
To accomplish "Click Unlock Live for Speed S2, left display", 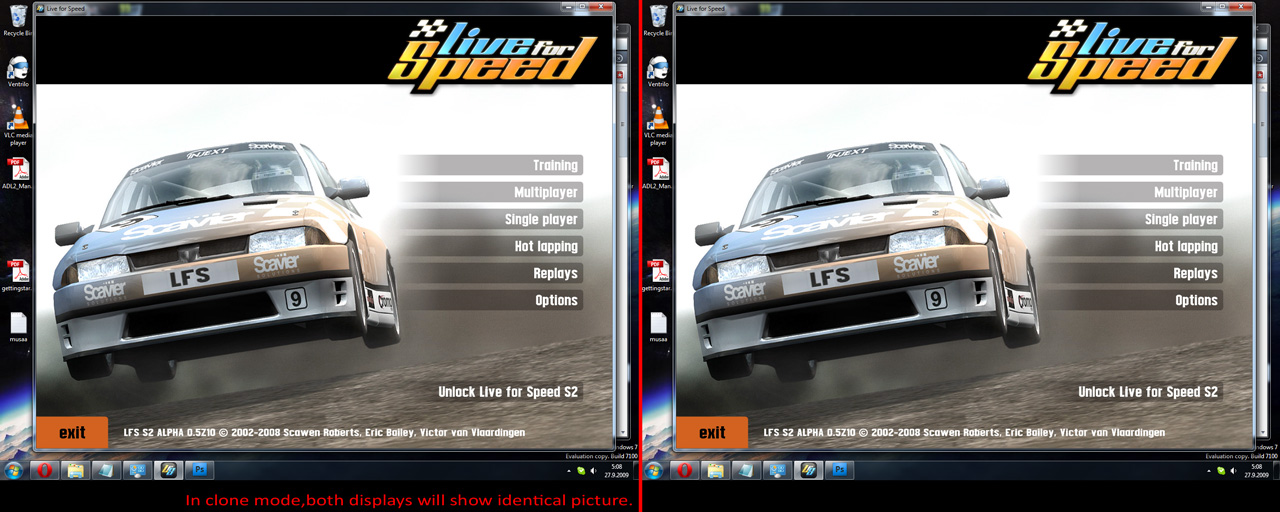I will pyautogui.click(x=509, y=392).
